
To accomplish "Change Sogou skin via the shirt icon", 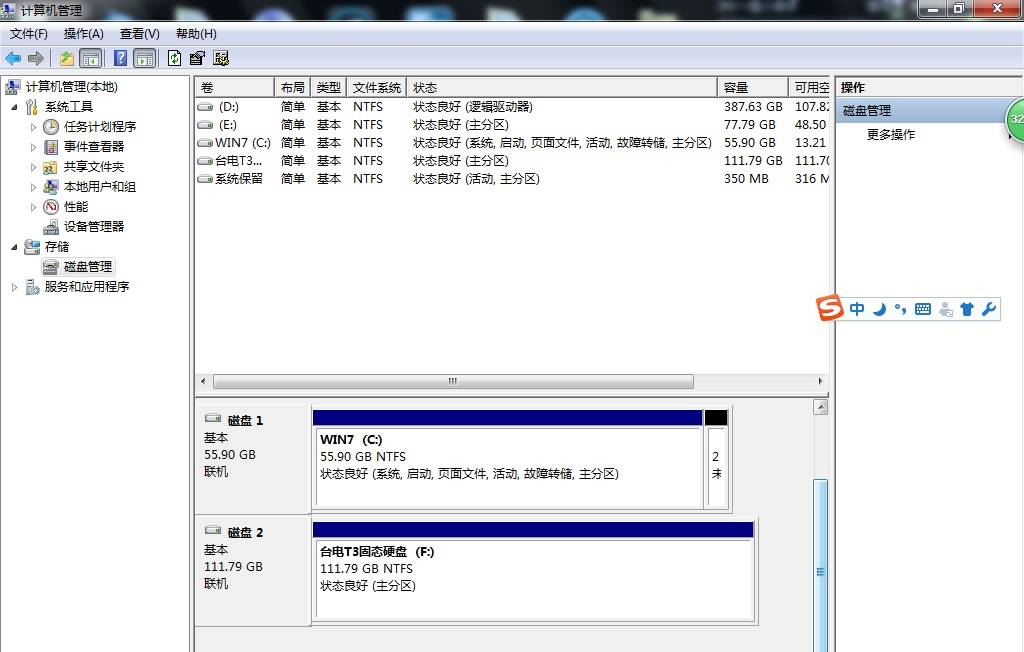I will pos(966,309).
